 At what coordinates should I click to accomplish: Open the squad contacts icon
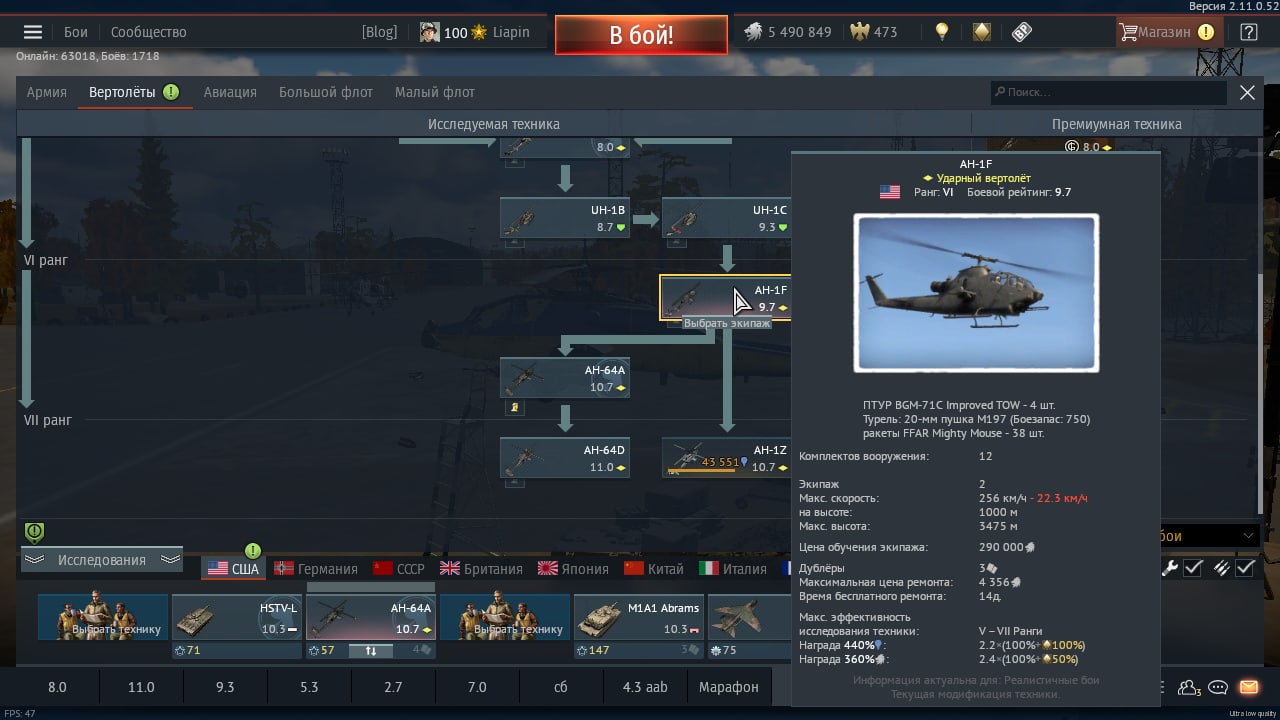click(1189, 687)
